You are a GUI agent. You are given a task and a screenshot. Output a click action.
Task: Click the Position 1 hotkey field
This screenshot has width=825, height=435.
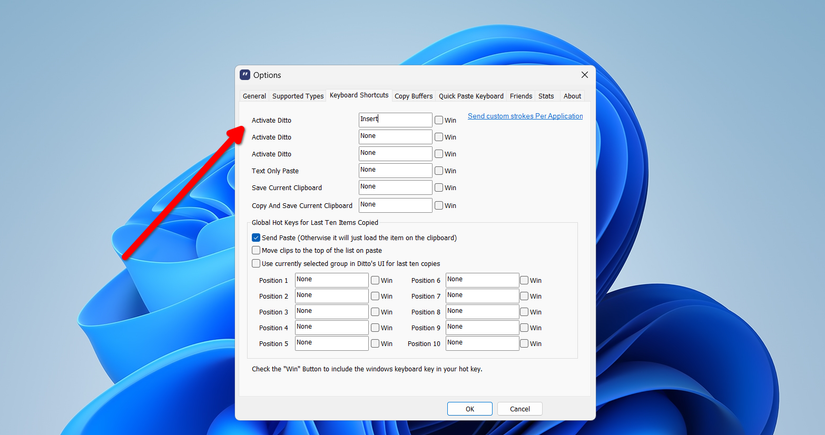point(331,280)
